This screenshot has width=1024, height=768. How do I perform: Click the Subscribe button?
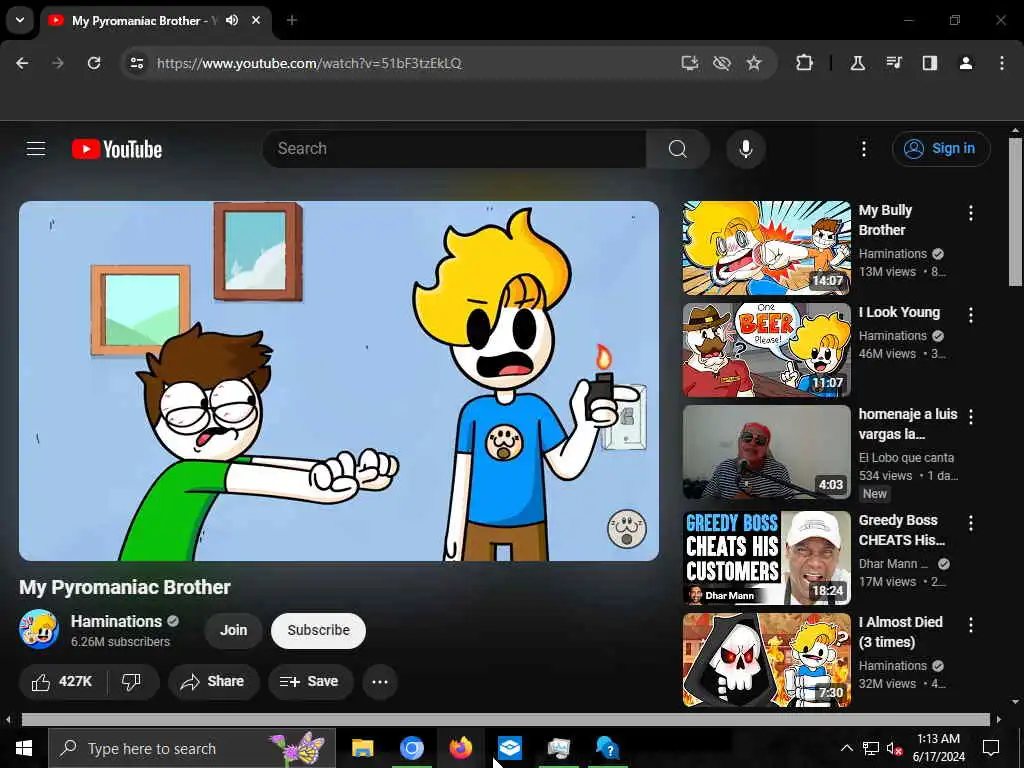318,630
